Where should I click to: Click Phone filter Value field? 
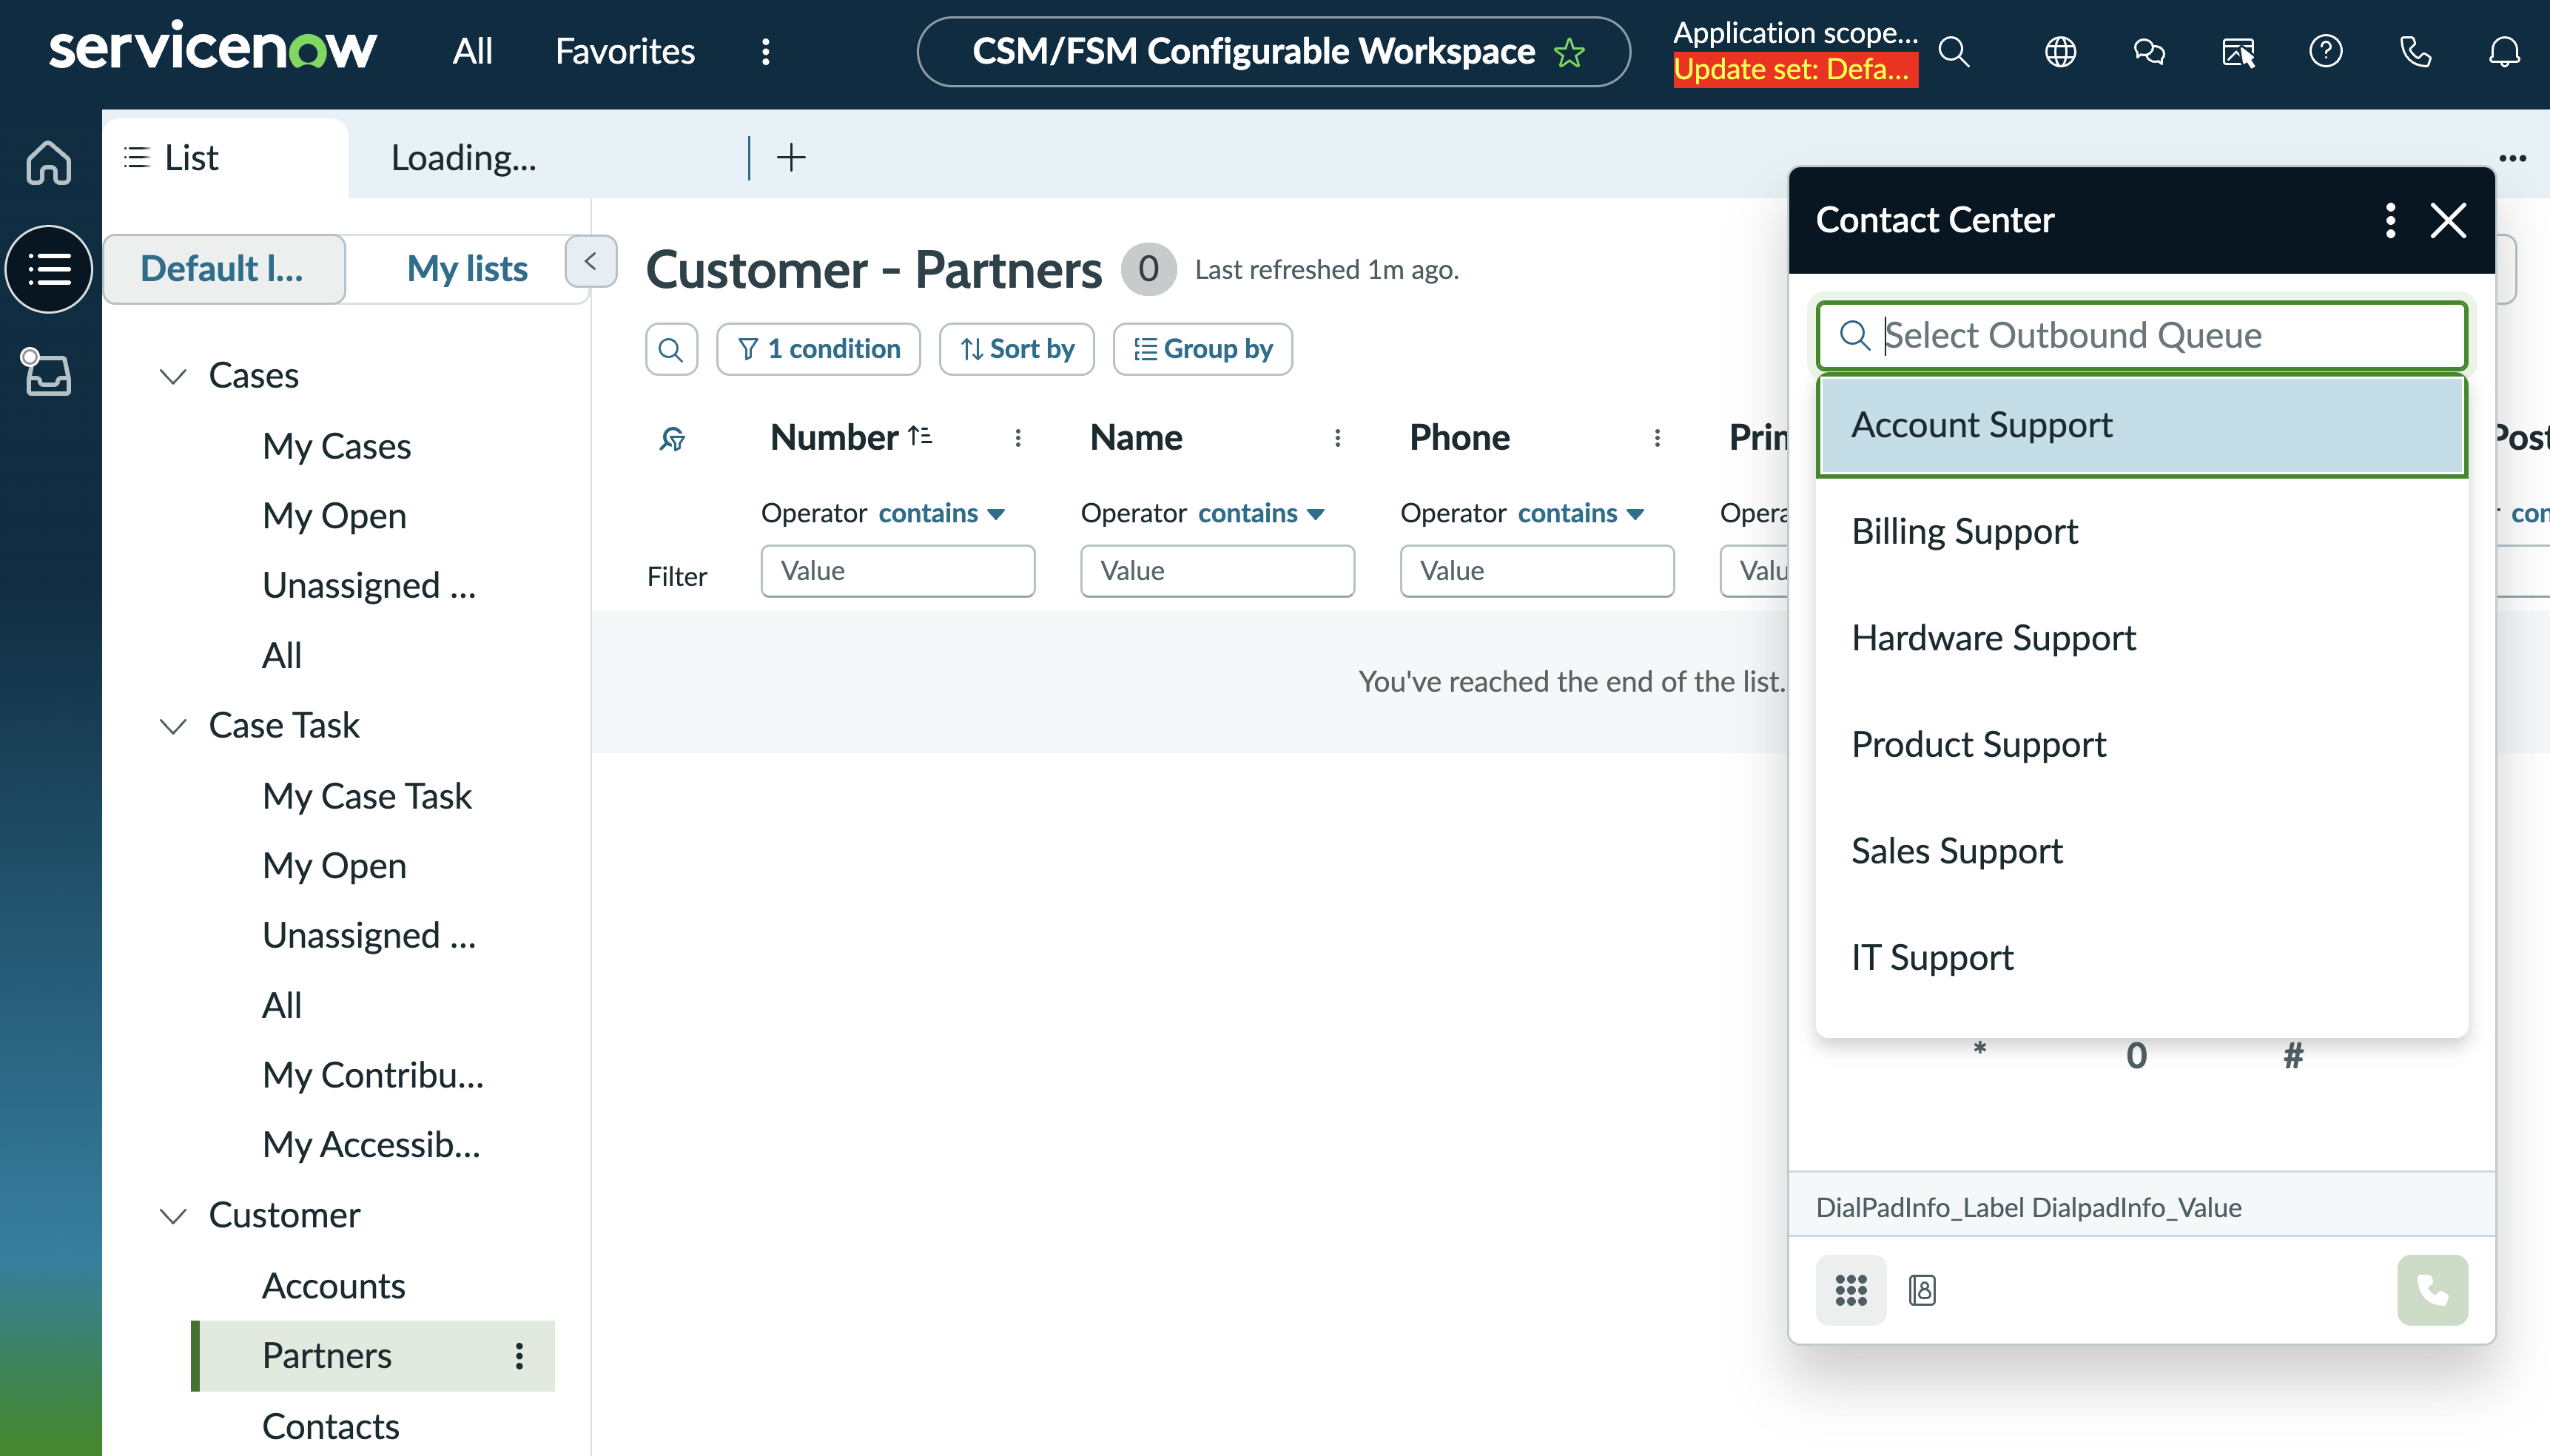point(1537,571)
